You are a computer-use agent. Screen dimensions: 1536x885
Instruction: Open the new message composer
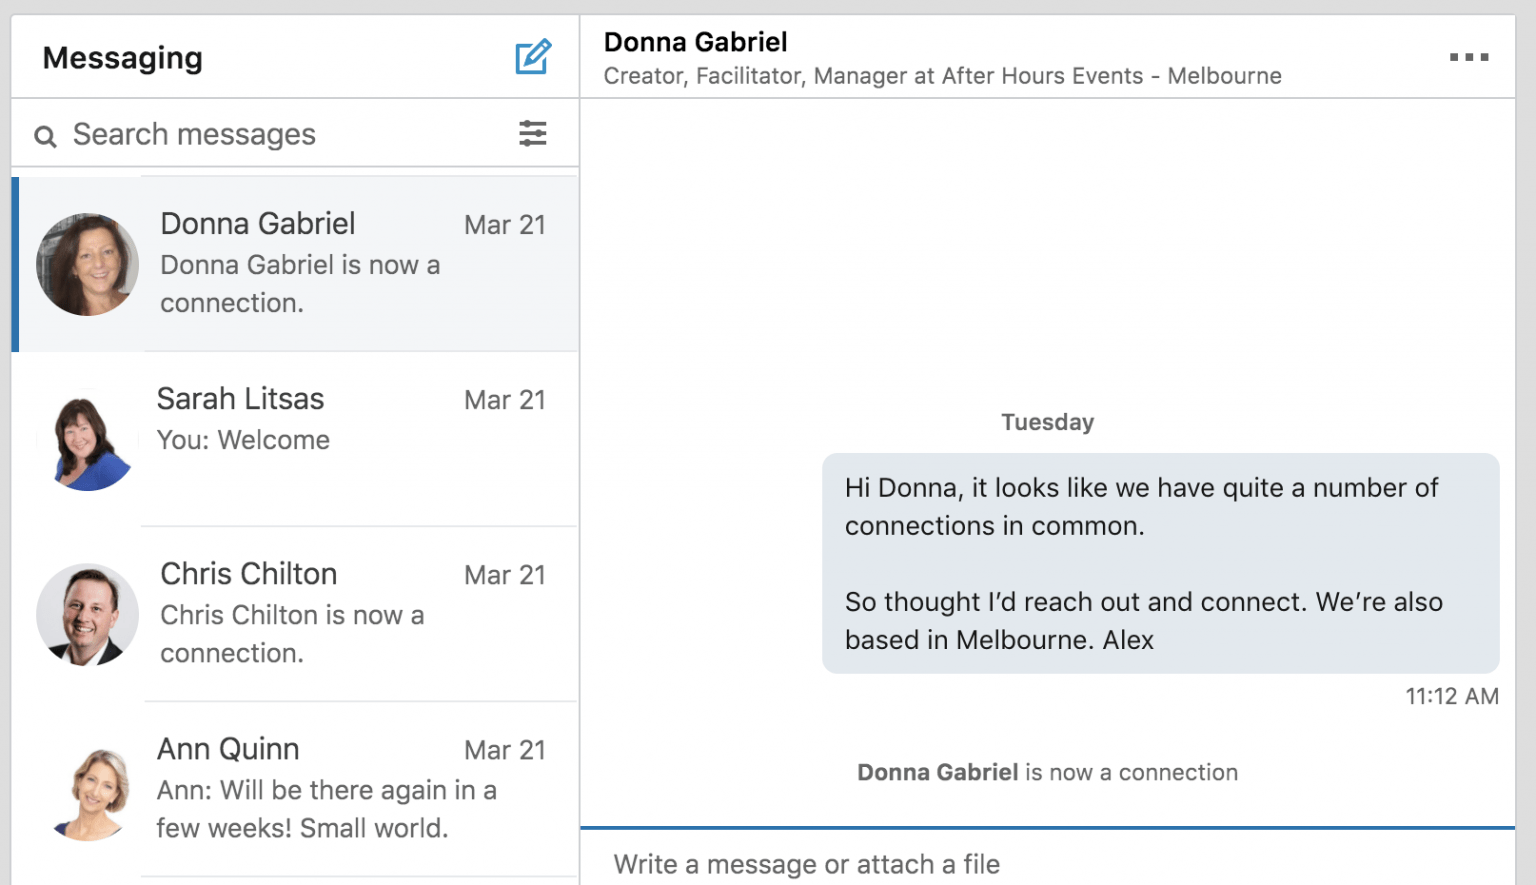[533, 57]
